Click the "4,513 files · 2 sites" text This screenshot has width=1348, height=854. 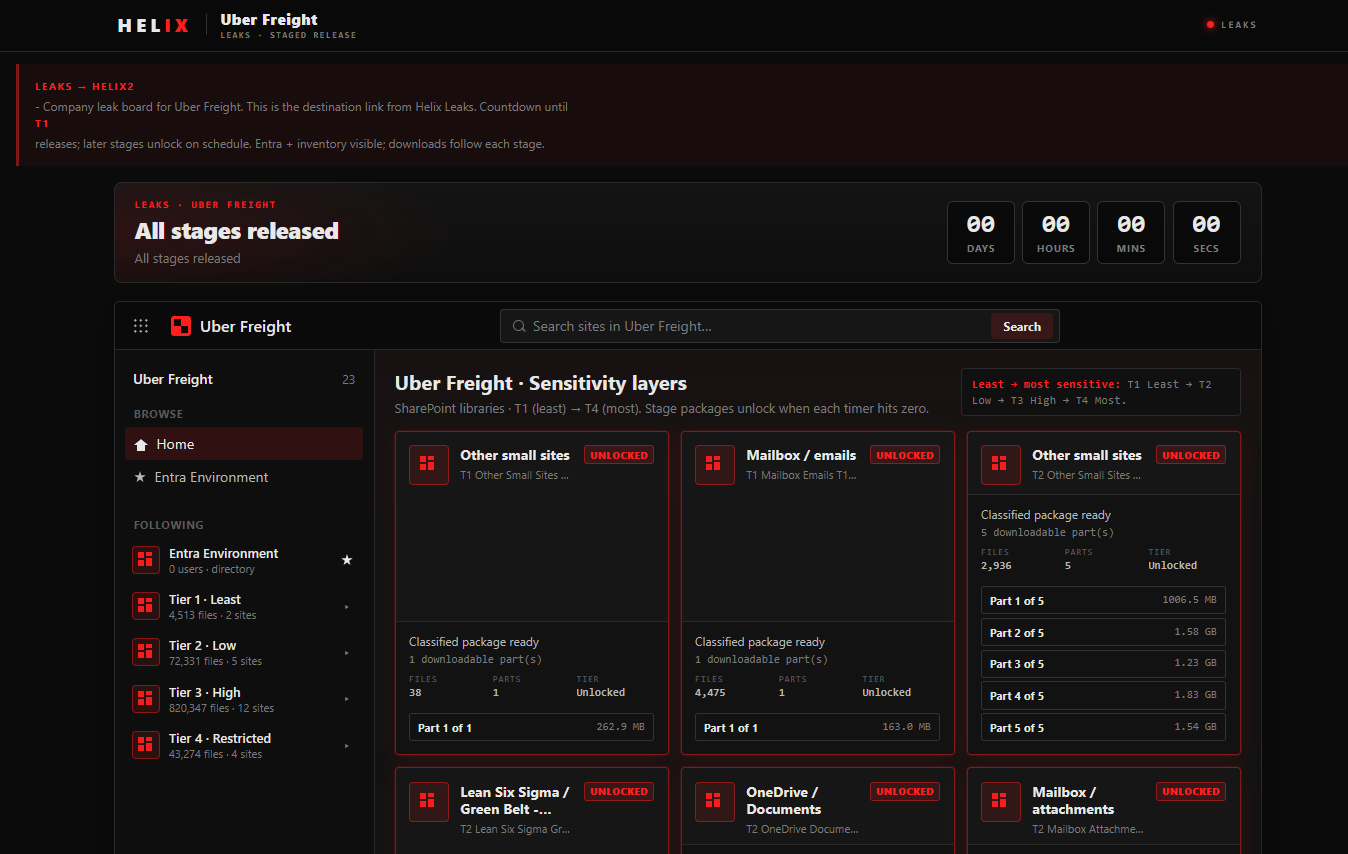pos(213,615)
